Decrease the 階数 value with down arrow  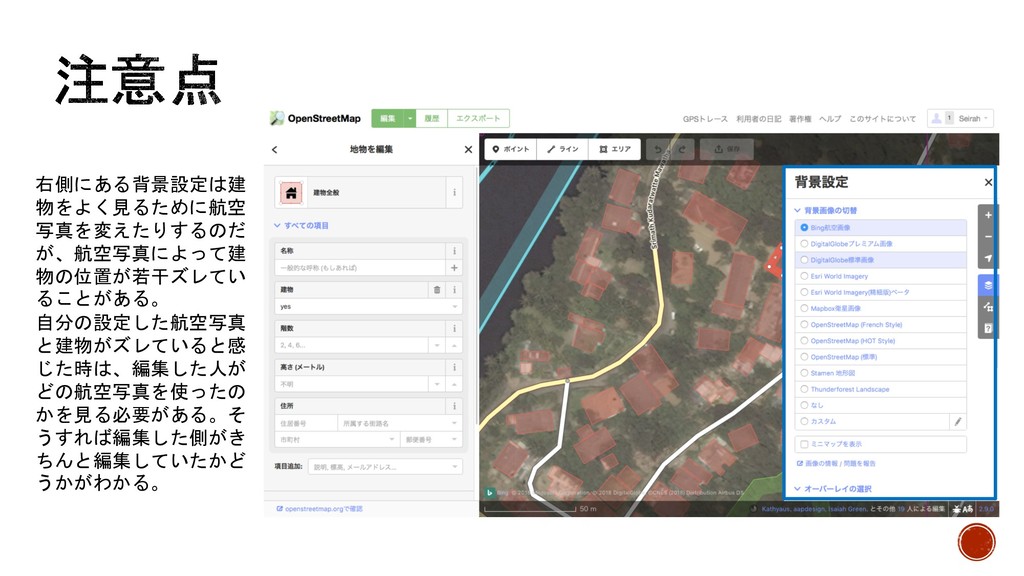437,345
